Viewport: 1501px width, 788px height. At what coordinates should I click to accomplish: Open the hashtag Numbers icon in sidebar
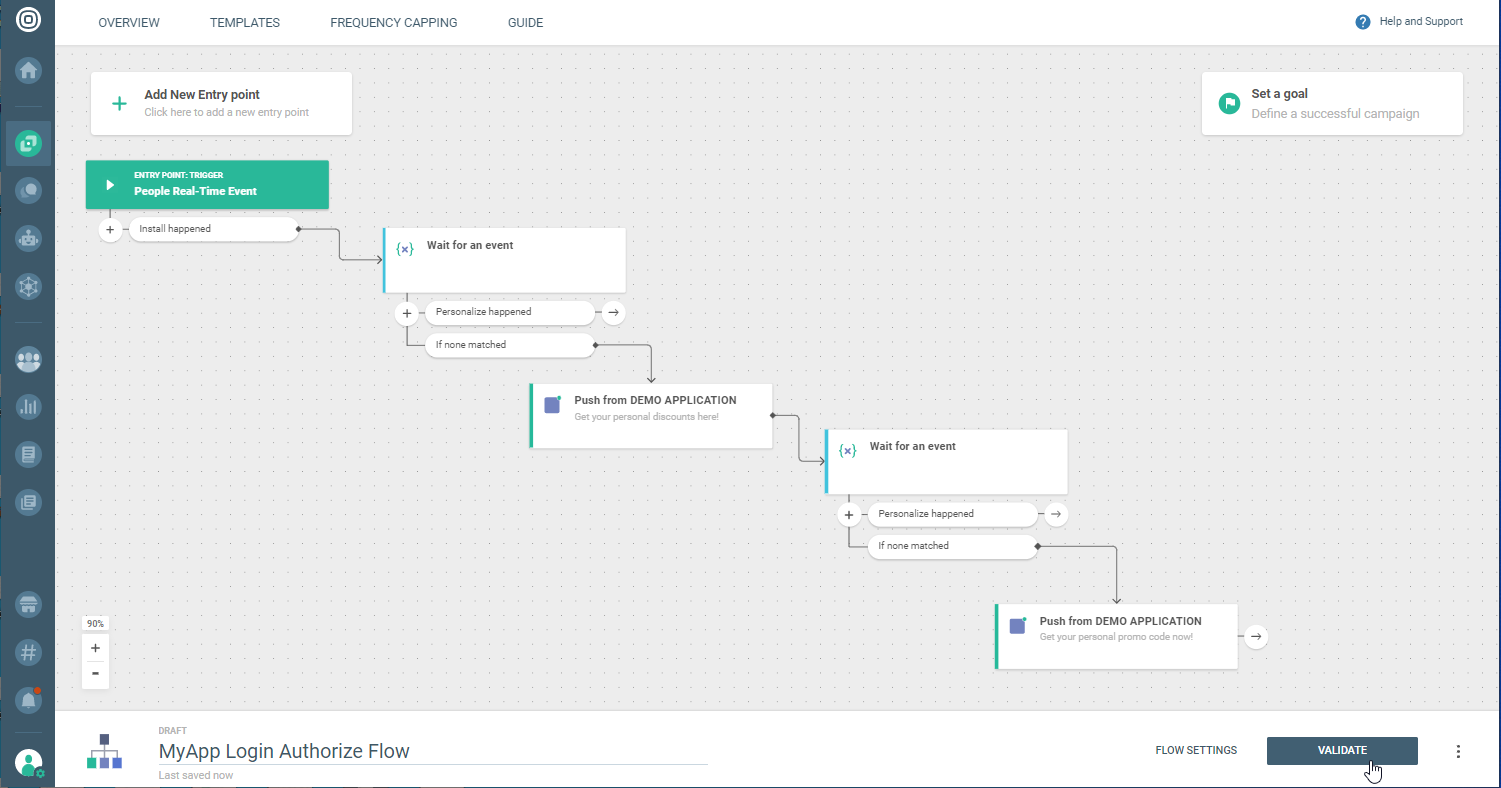[28, 653]
